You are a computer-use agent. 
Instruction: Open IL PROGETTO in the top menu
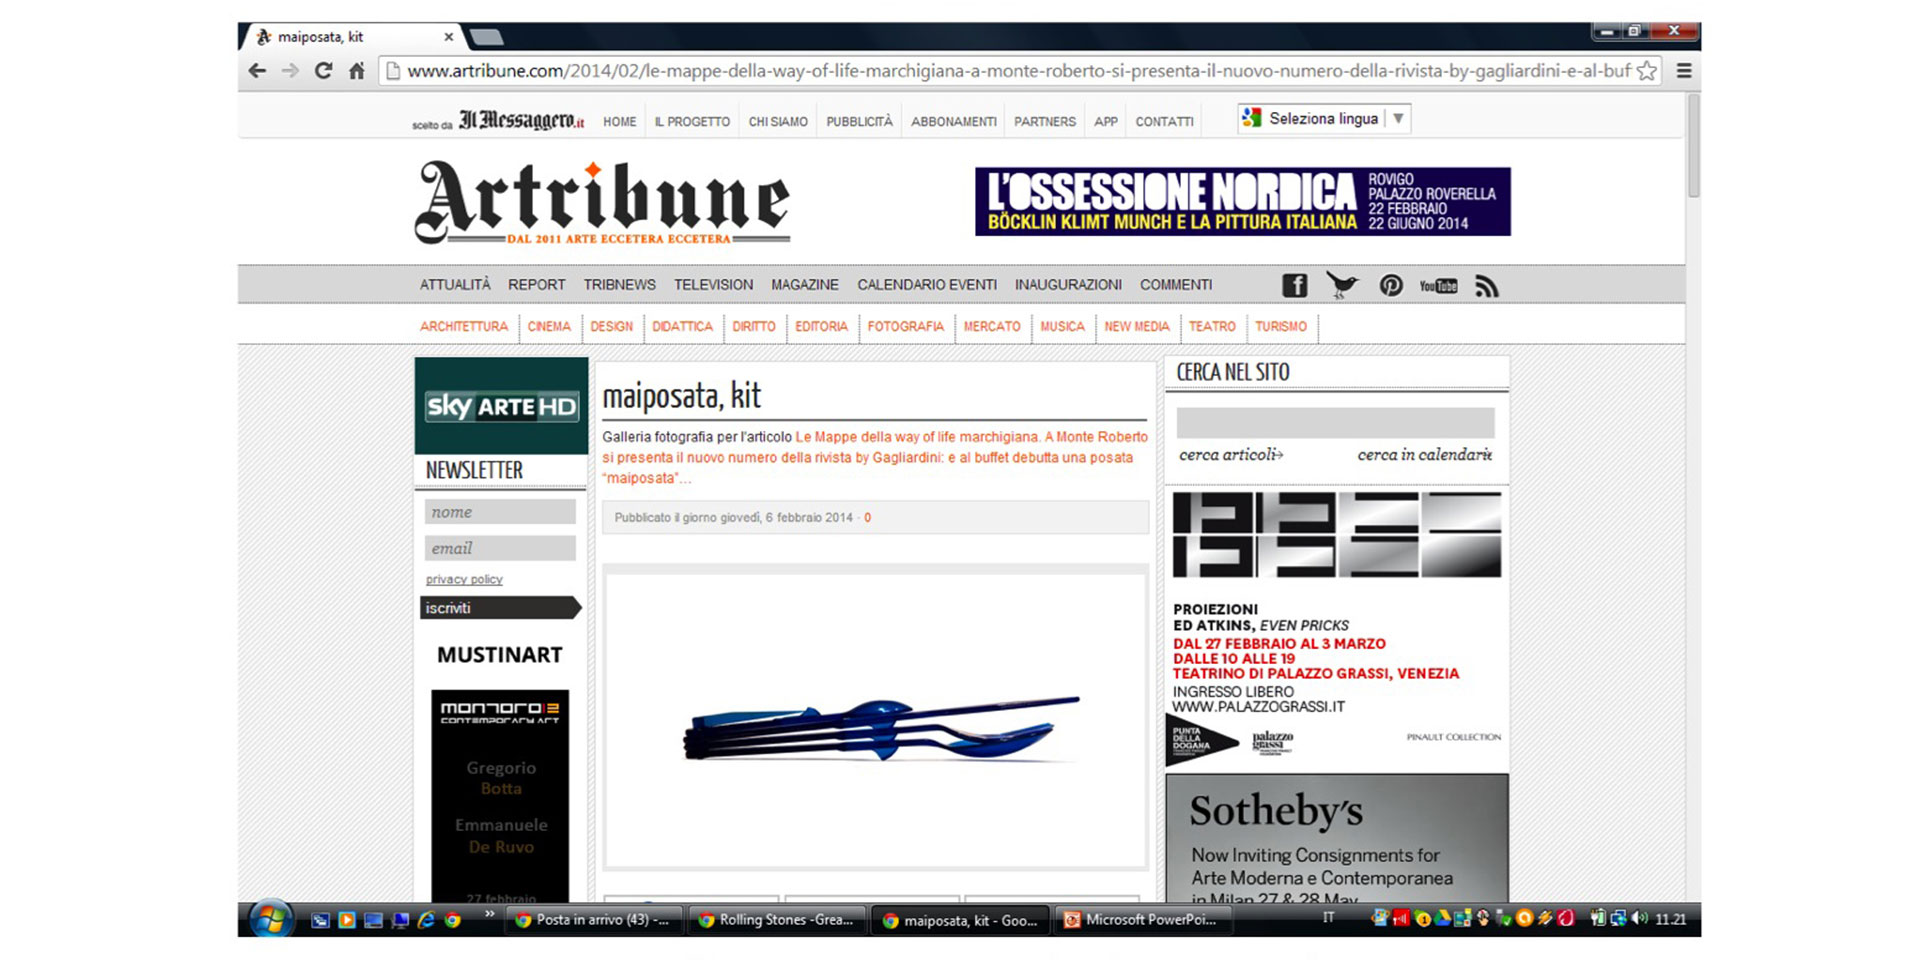click(x=692, y=122)
